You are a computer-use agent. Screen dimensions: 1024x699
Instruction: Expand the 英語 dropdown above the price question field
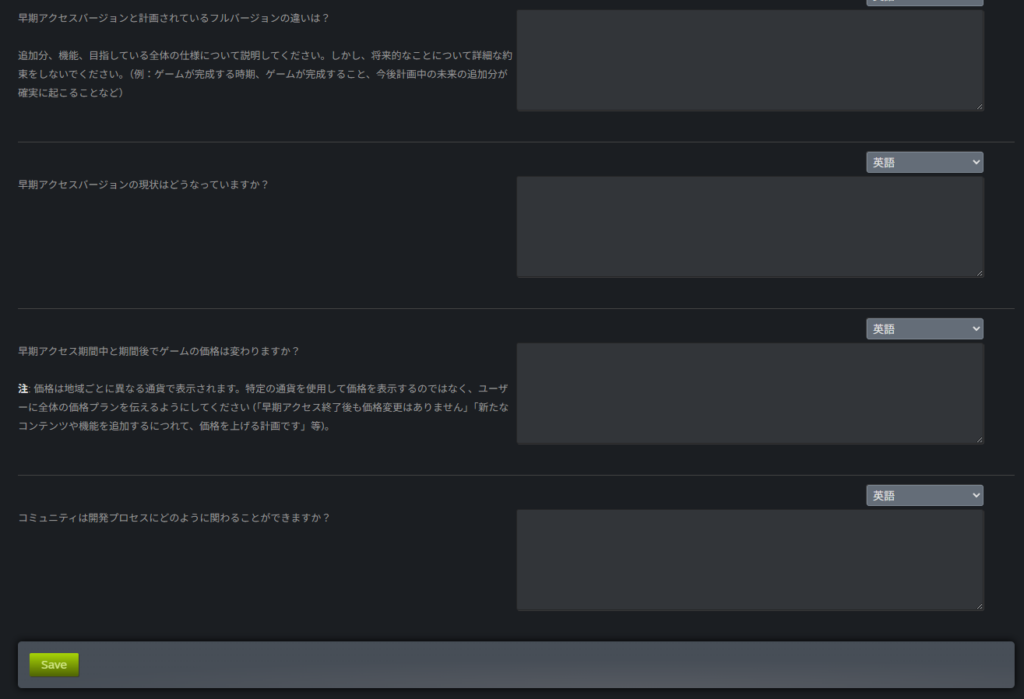[x=924, y=329]
